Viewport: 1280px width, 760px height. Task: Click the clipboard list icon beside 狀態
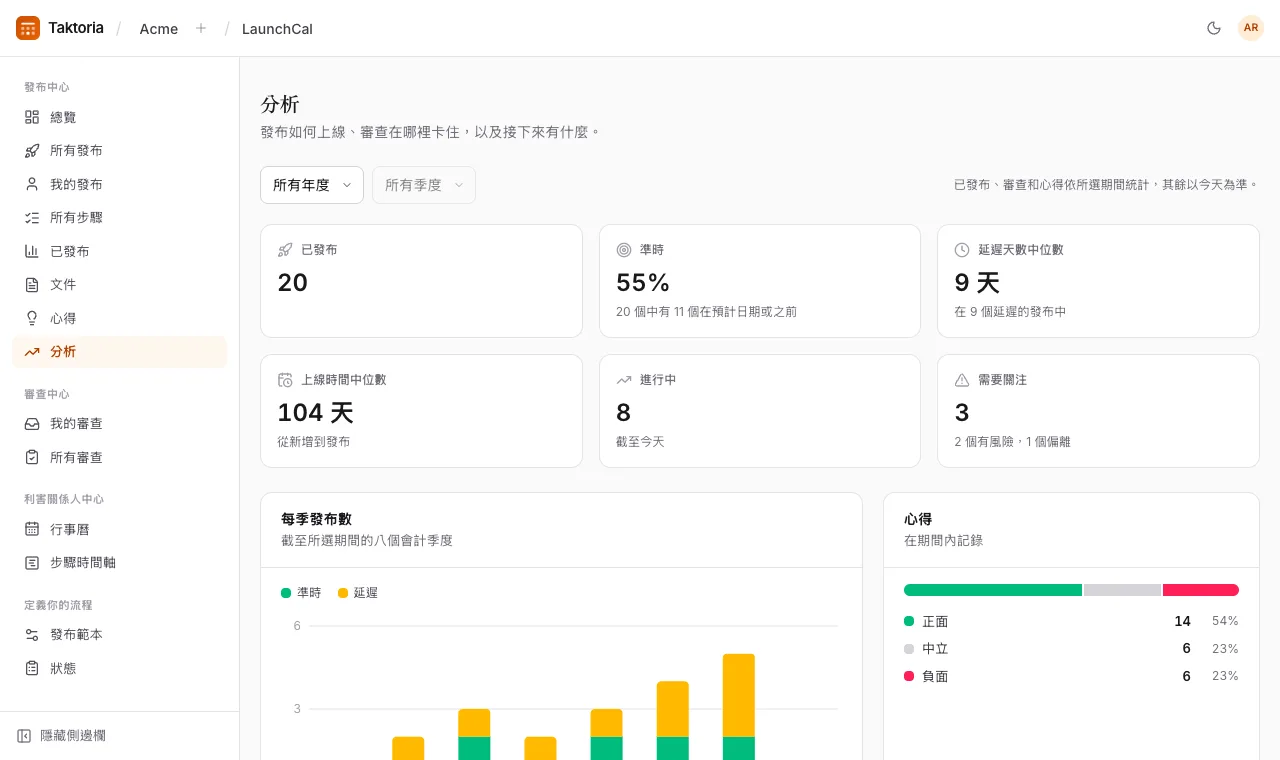click(x=32, y=668)
